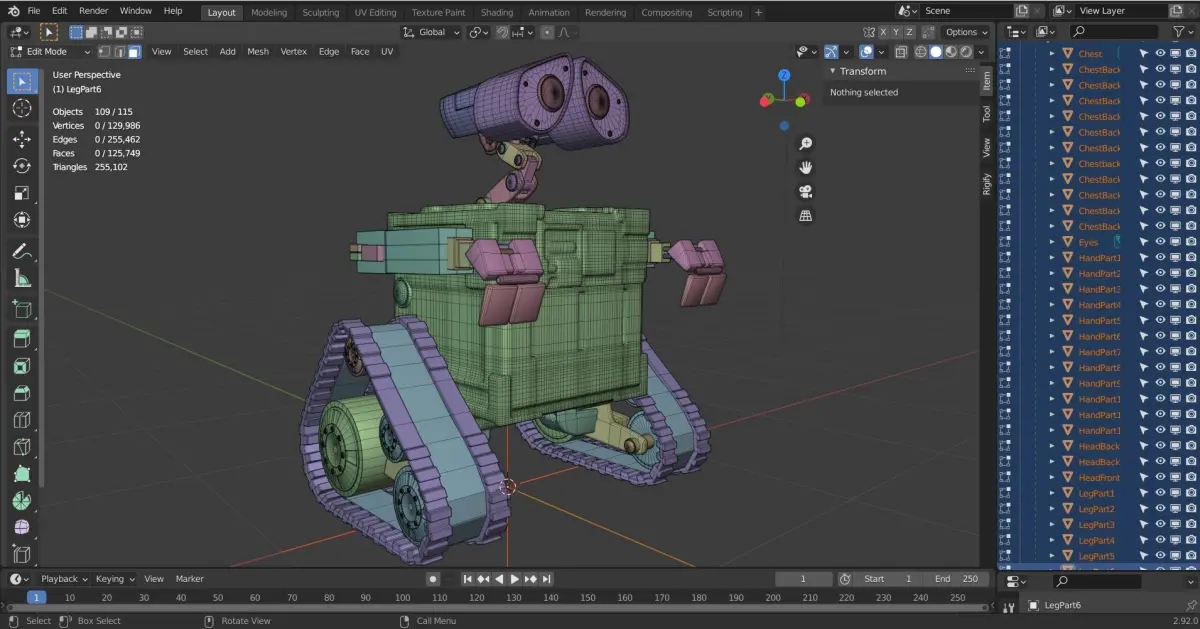
Task: Select the Select Box tool in toolbar
Action: pos(22,81)
